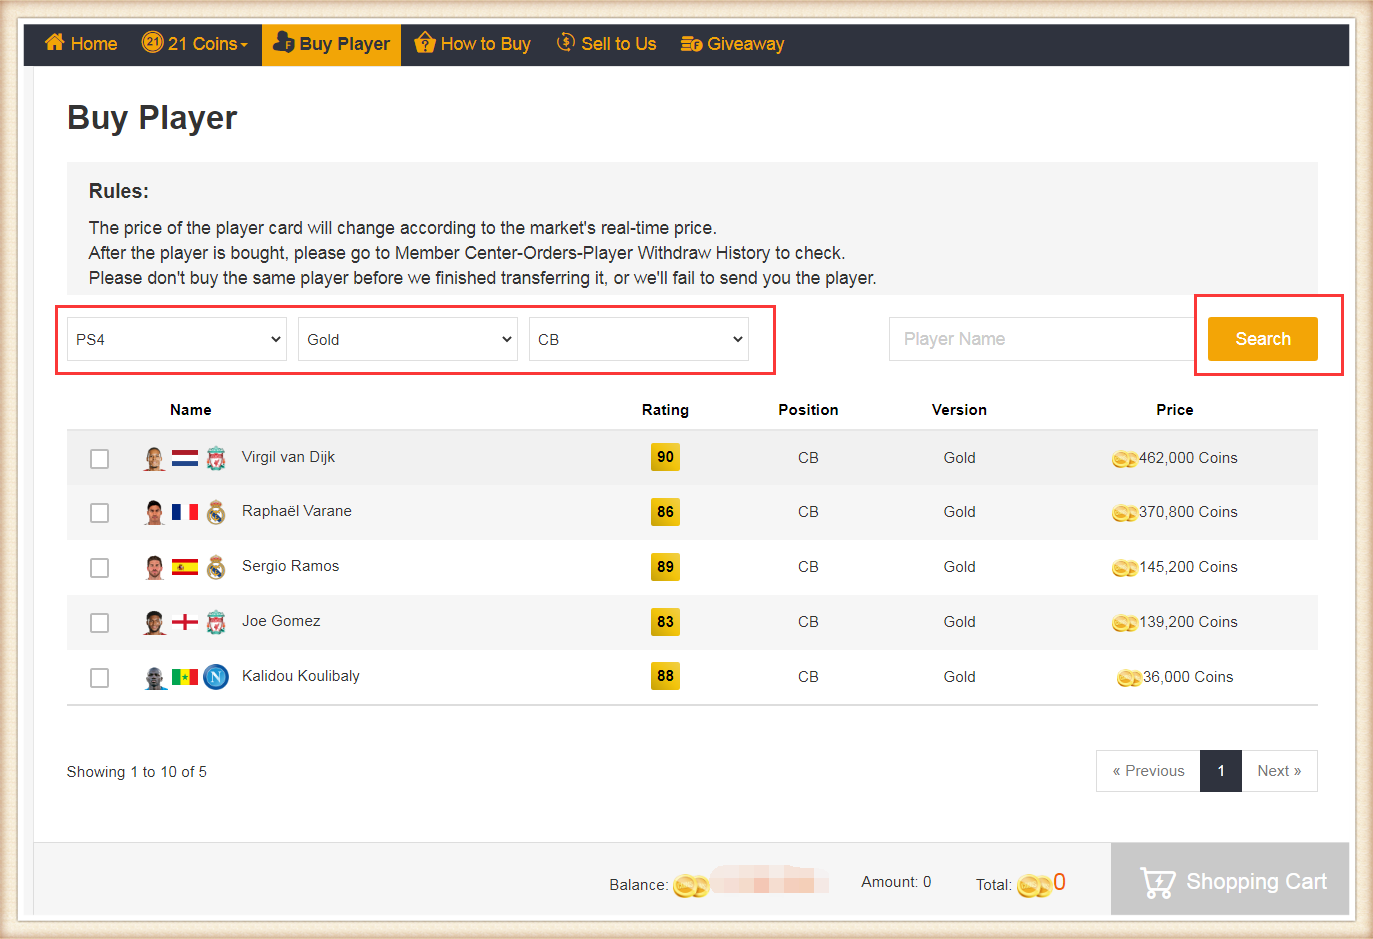Image resolution: width=1373 pixels, height=939 pixels.
Task: Click the Next page button
Action: coord(1279,771)
